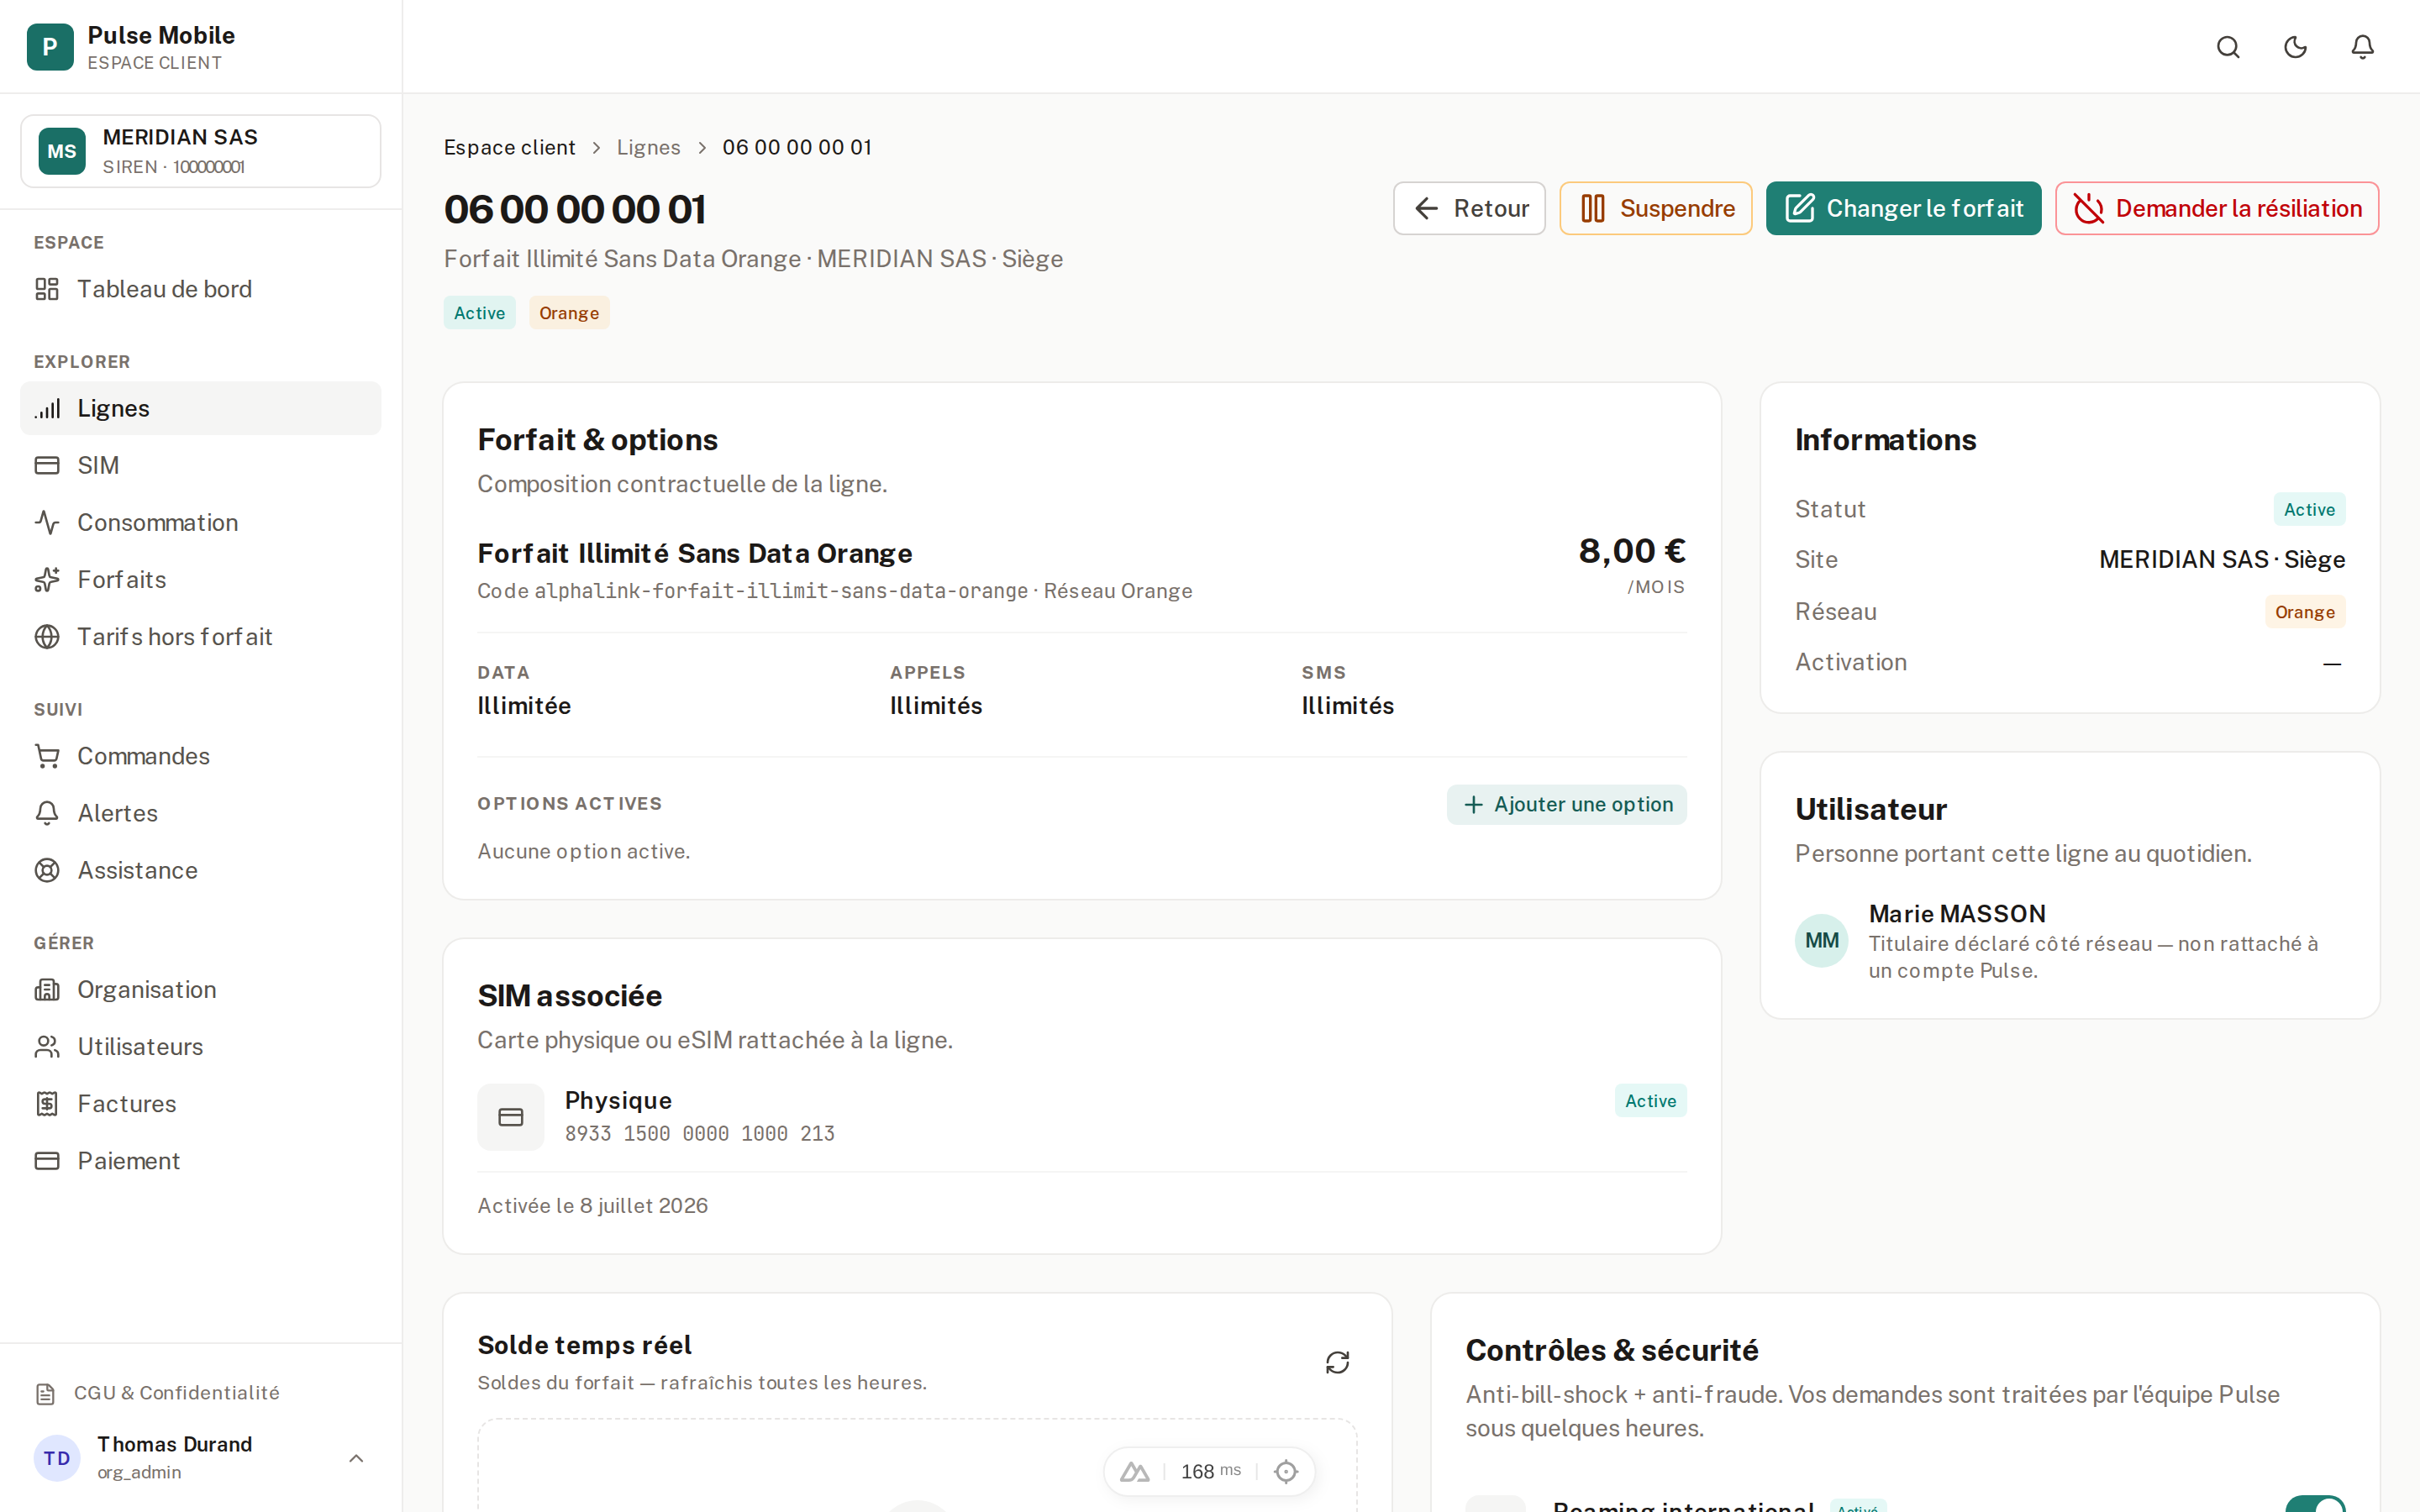
Task: Open Tarifs hors forfait
Action: [201, 636]
